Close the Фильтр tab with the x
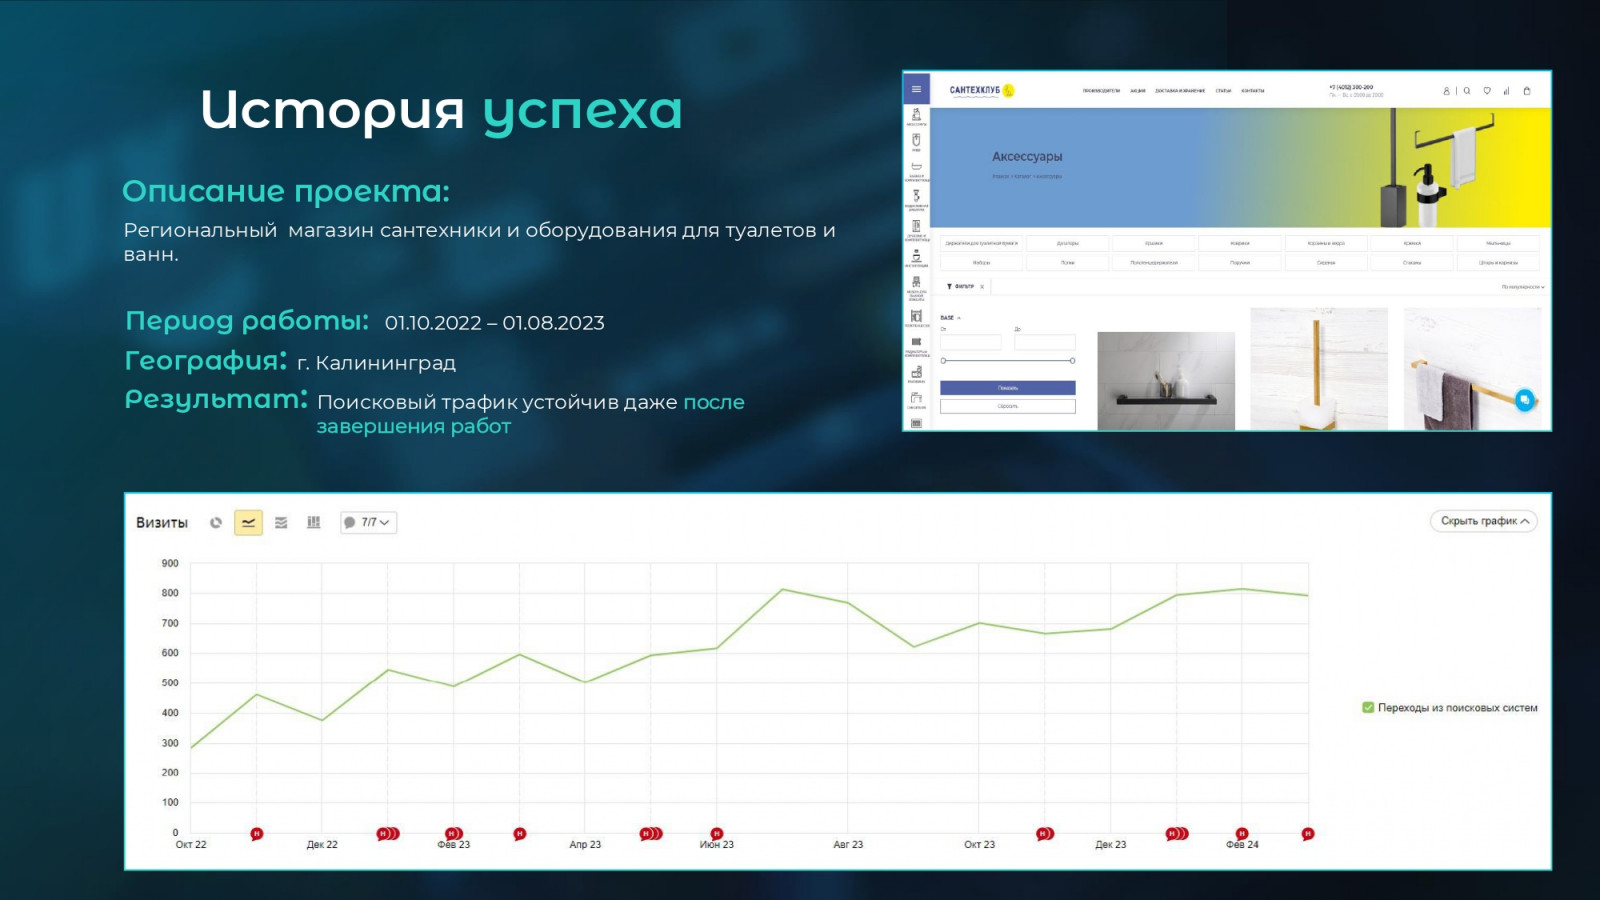Screen dimensions: 1600x900 [x=982, y=287]
